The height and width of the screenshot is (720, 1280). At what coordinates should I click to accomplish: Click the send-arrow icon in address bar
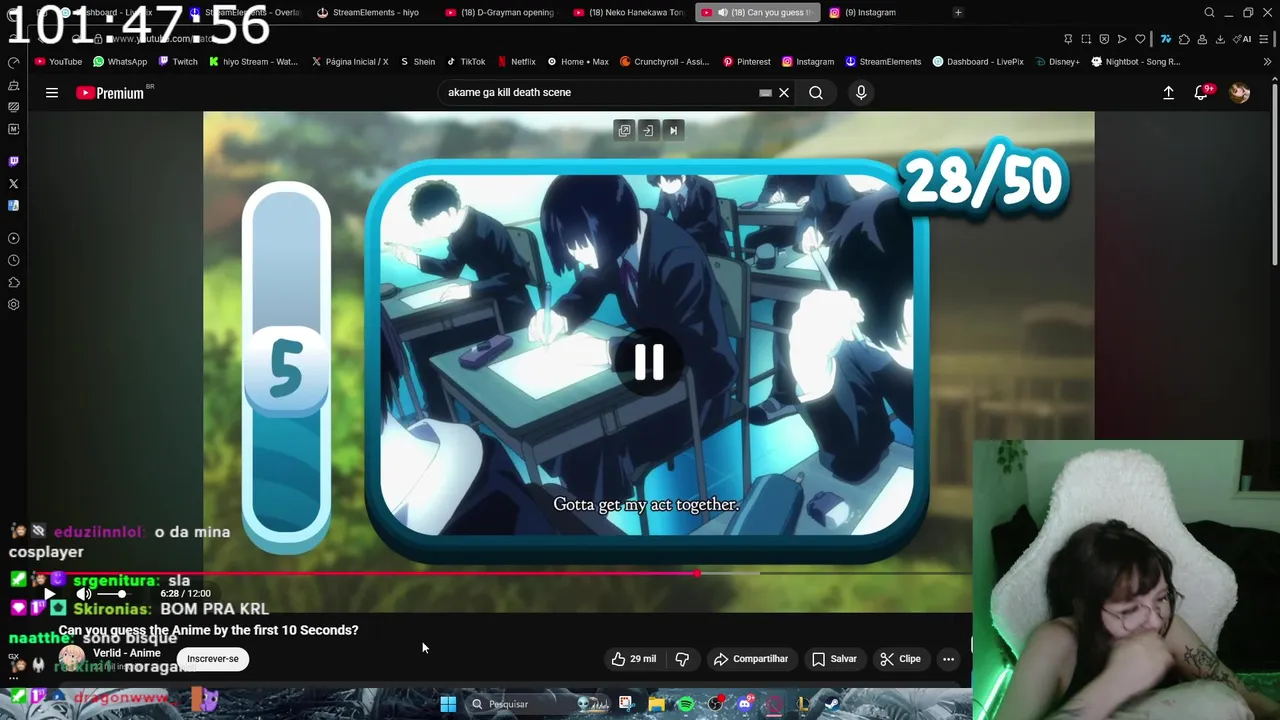pyautogui.click(x=1122, y=39)
